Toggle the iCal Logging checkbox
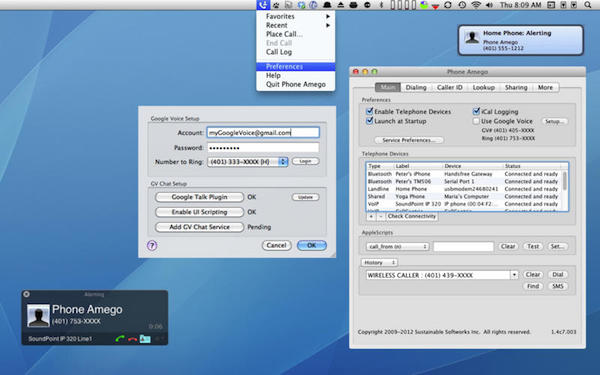The height and width of the screenshot is (375, 600). pyautogui.click(x=476, y=111)
